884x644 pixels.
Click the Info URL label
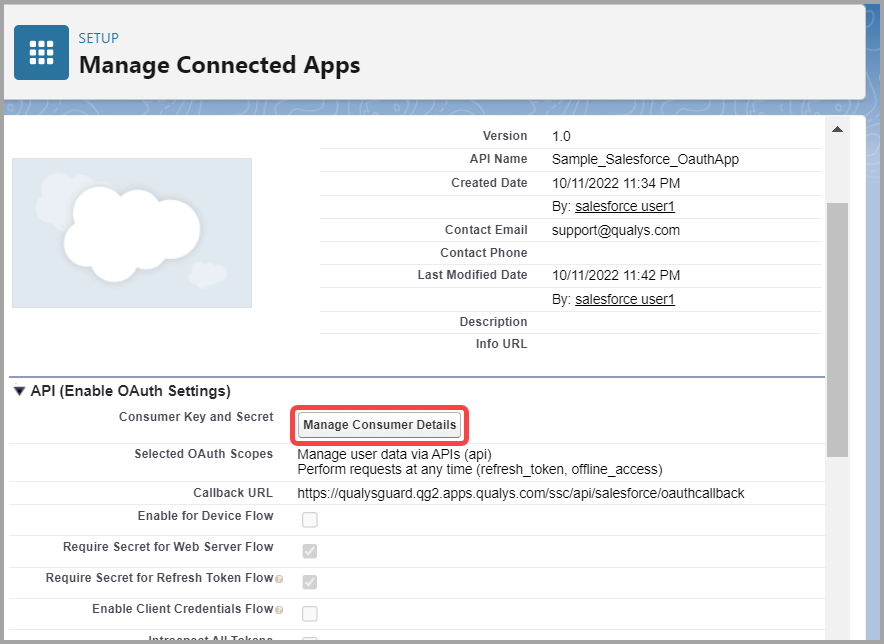point(501,344)
